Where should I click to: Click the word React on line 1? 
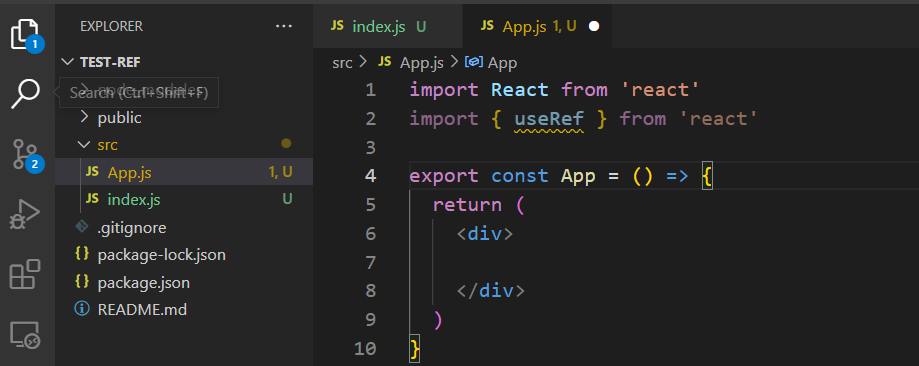(520, 90)
